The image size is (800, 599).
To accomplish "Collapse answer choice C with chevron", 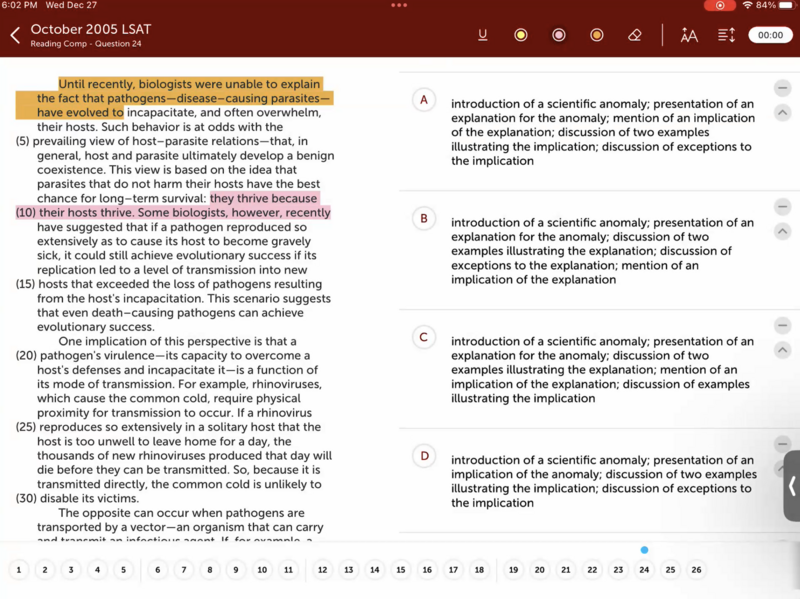I will coord(783,350).
